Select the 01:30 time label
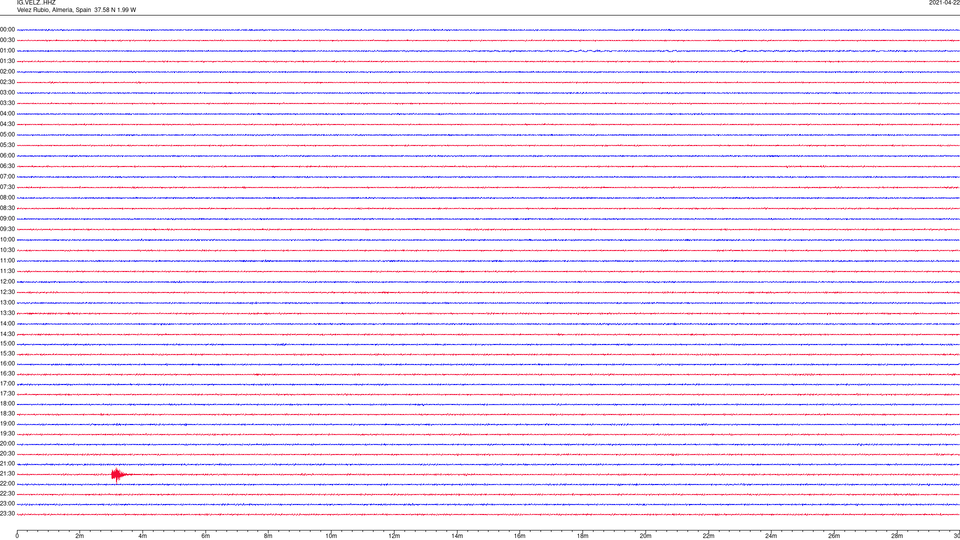960x540 pixels. [x=7, y=61]
